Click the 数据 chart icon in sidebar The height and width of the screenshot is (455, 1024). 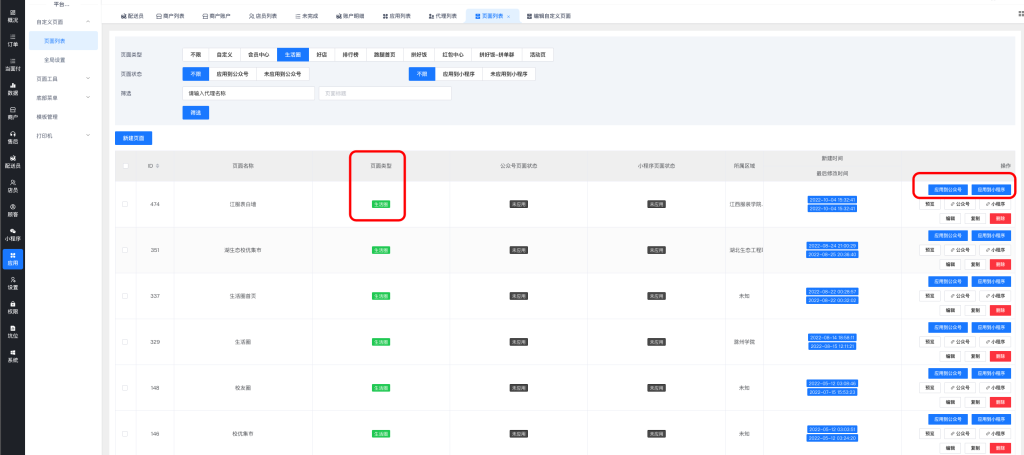[x=13, y=89]
